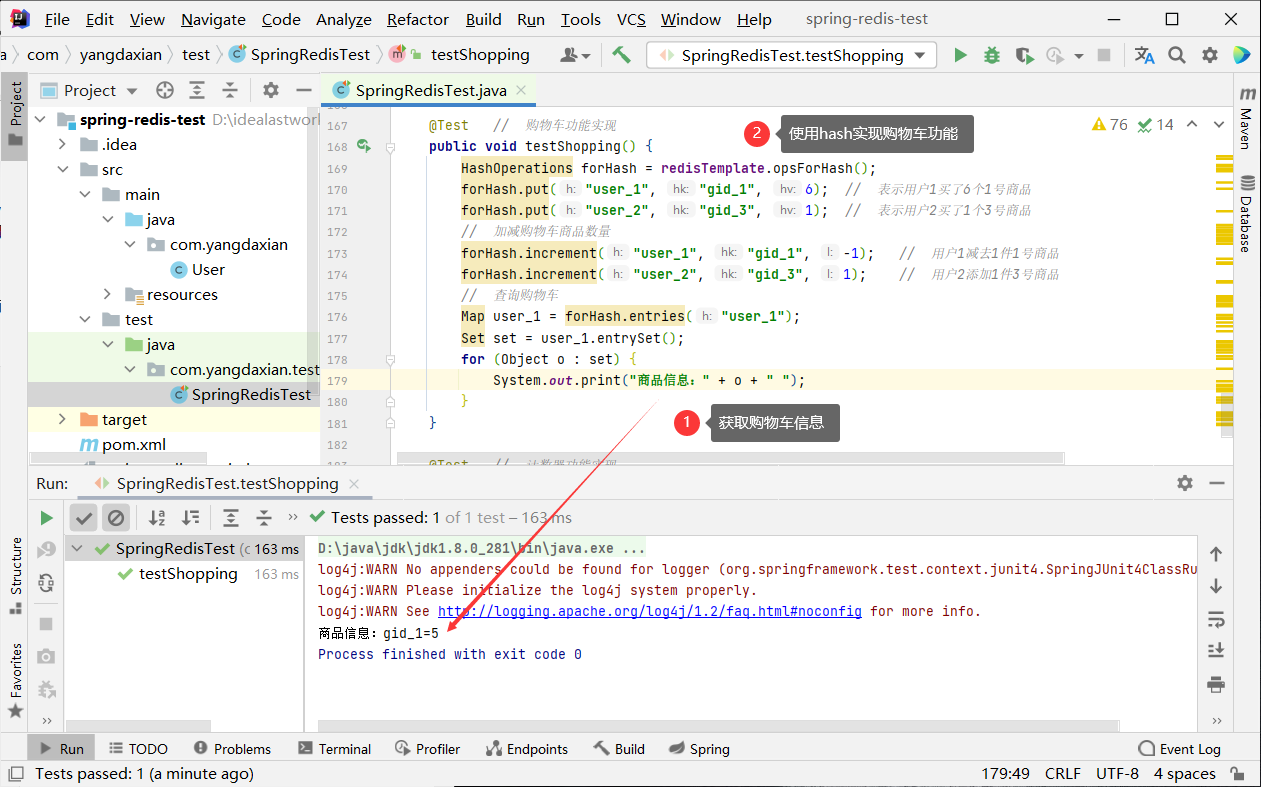Click scroll to end icon beside console

click(1216, 650)
